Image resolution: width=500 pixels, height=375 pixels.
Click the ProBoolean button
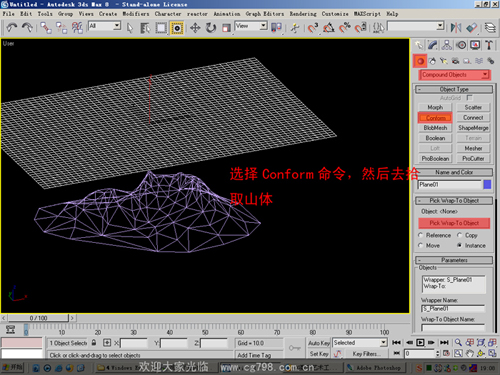[x=435, y=159]
